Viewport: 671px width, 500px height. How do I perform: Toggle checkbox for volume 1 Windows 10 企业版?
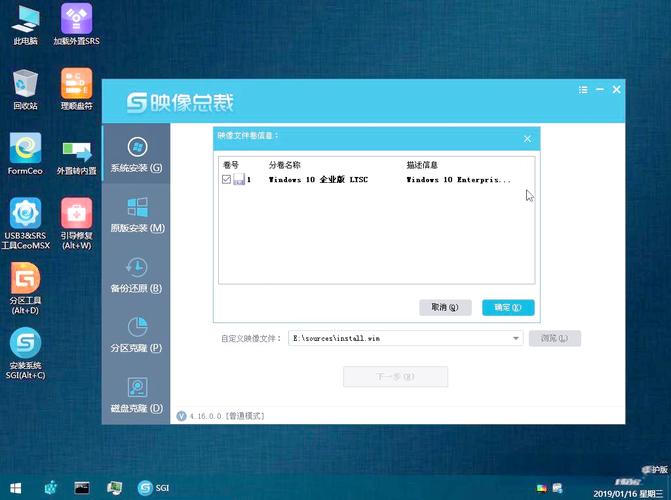226,180
